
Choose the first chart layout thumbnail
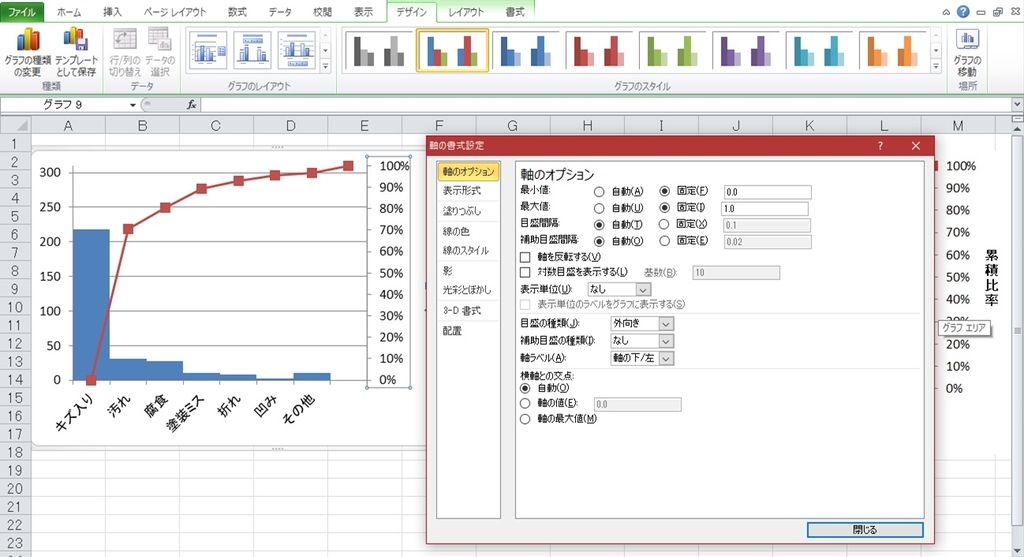pos(208,50)
